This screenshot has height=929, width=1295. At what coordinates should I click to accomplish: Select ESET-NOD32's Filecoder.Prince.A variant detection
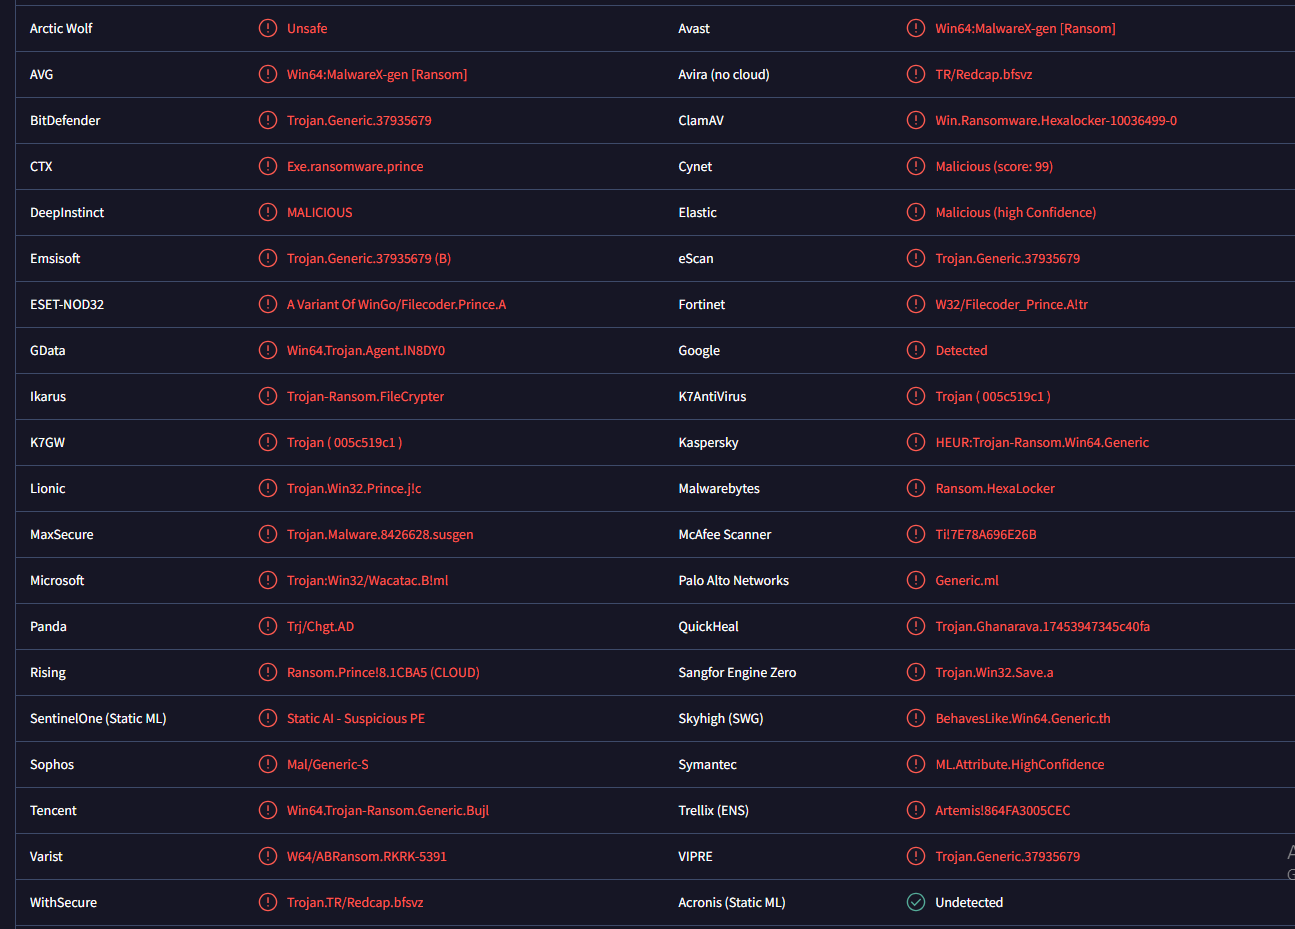click(396, 304)
